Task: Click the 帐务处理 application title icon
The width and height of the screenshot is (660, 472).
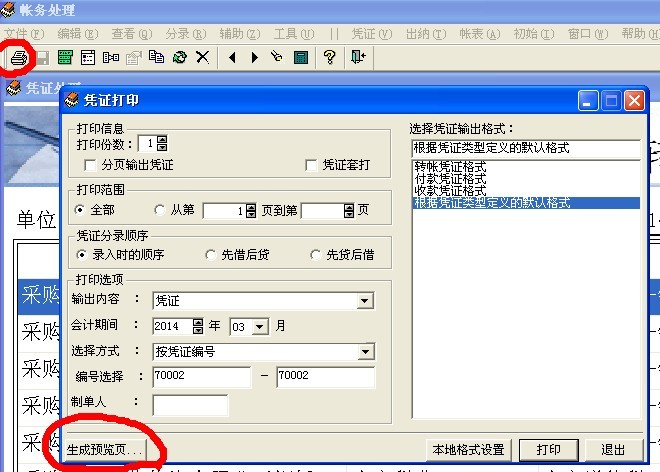Action: (x=7, y=9)
